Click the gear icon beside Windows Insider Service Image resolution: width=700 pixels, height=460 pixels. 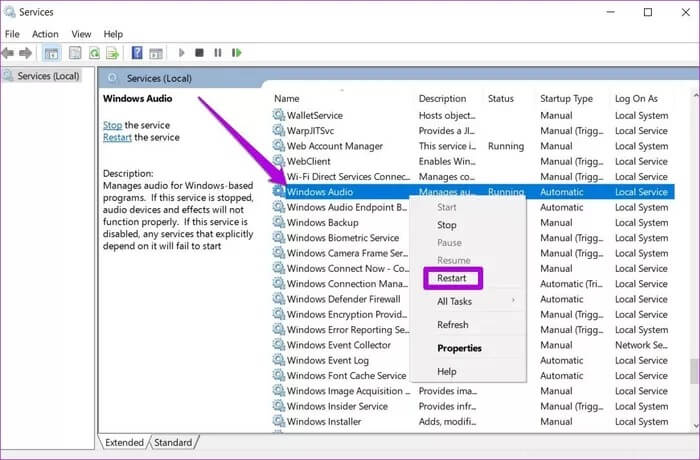click(279, 406)
